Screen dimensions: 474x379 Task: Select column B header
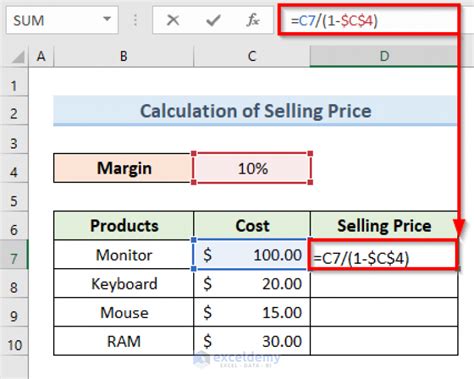pos(123,56)
